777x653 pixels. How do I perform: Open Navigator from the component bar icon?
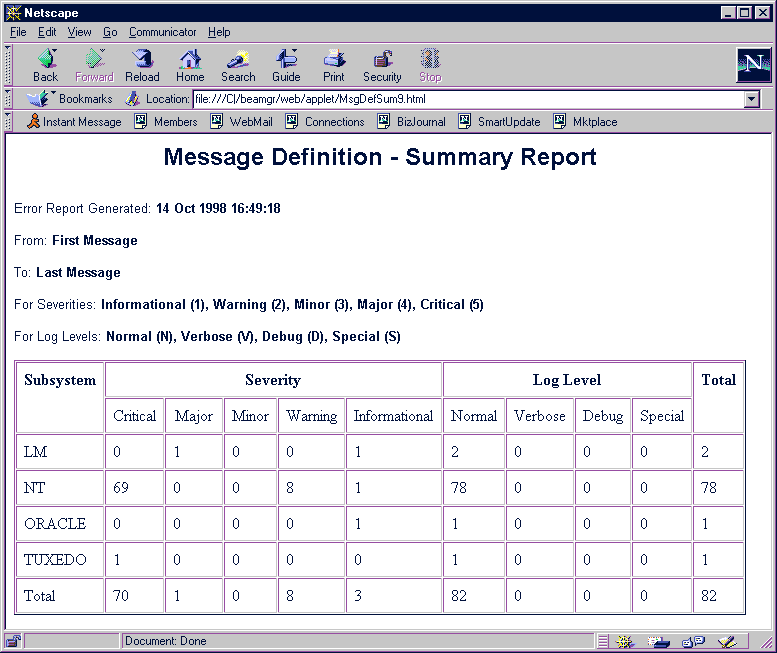625,642
